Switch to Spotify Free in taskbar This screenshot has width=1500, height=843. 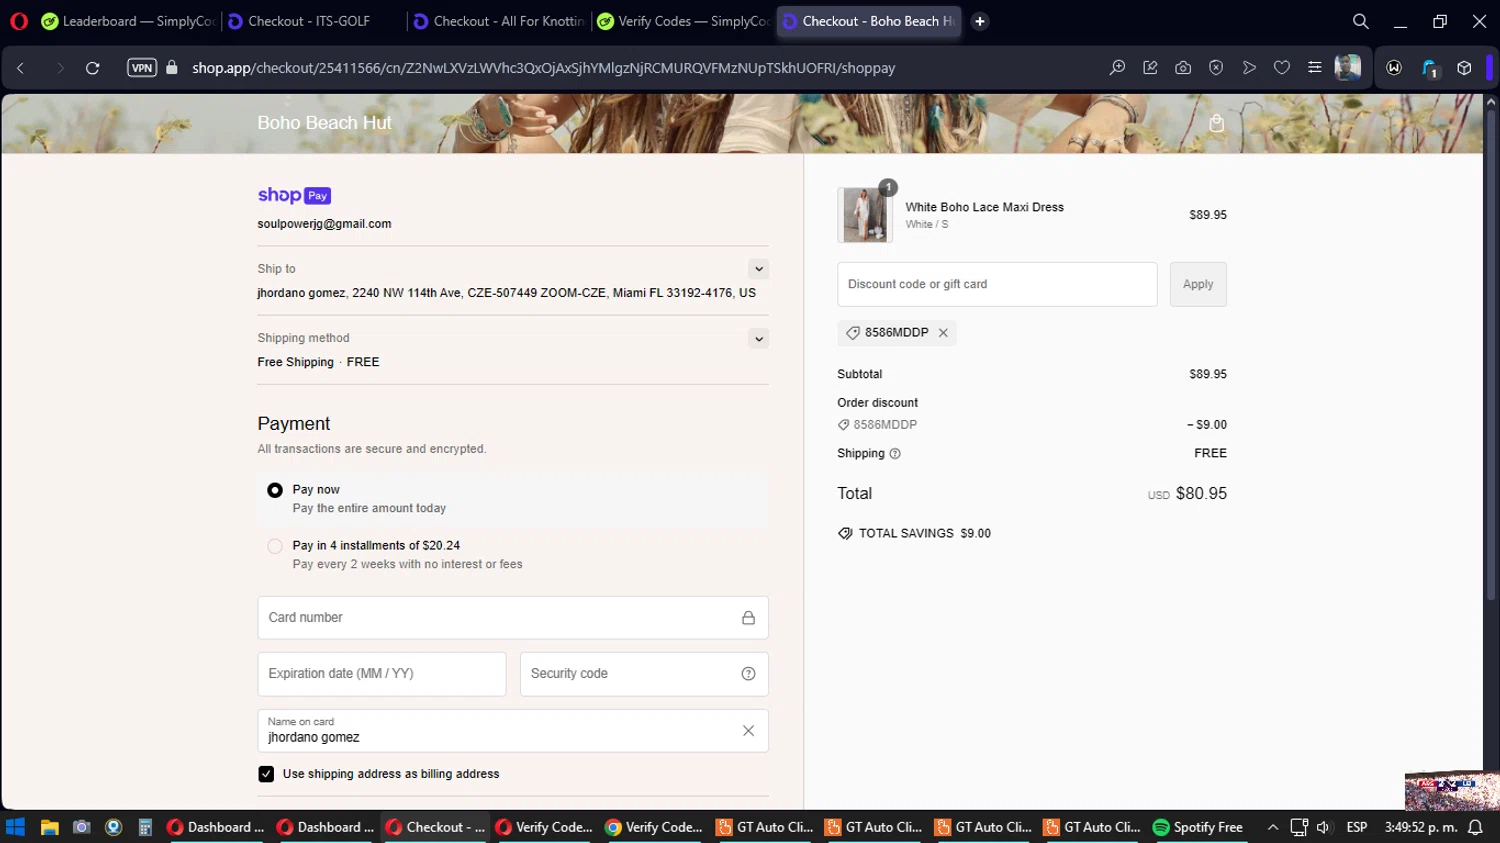[1198, 827]
